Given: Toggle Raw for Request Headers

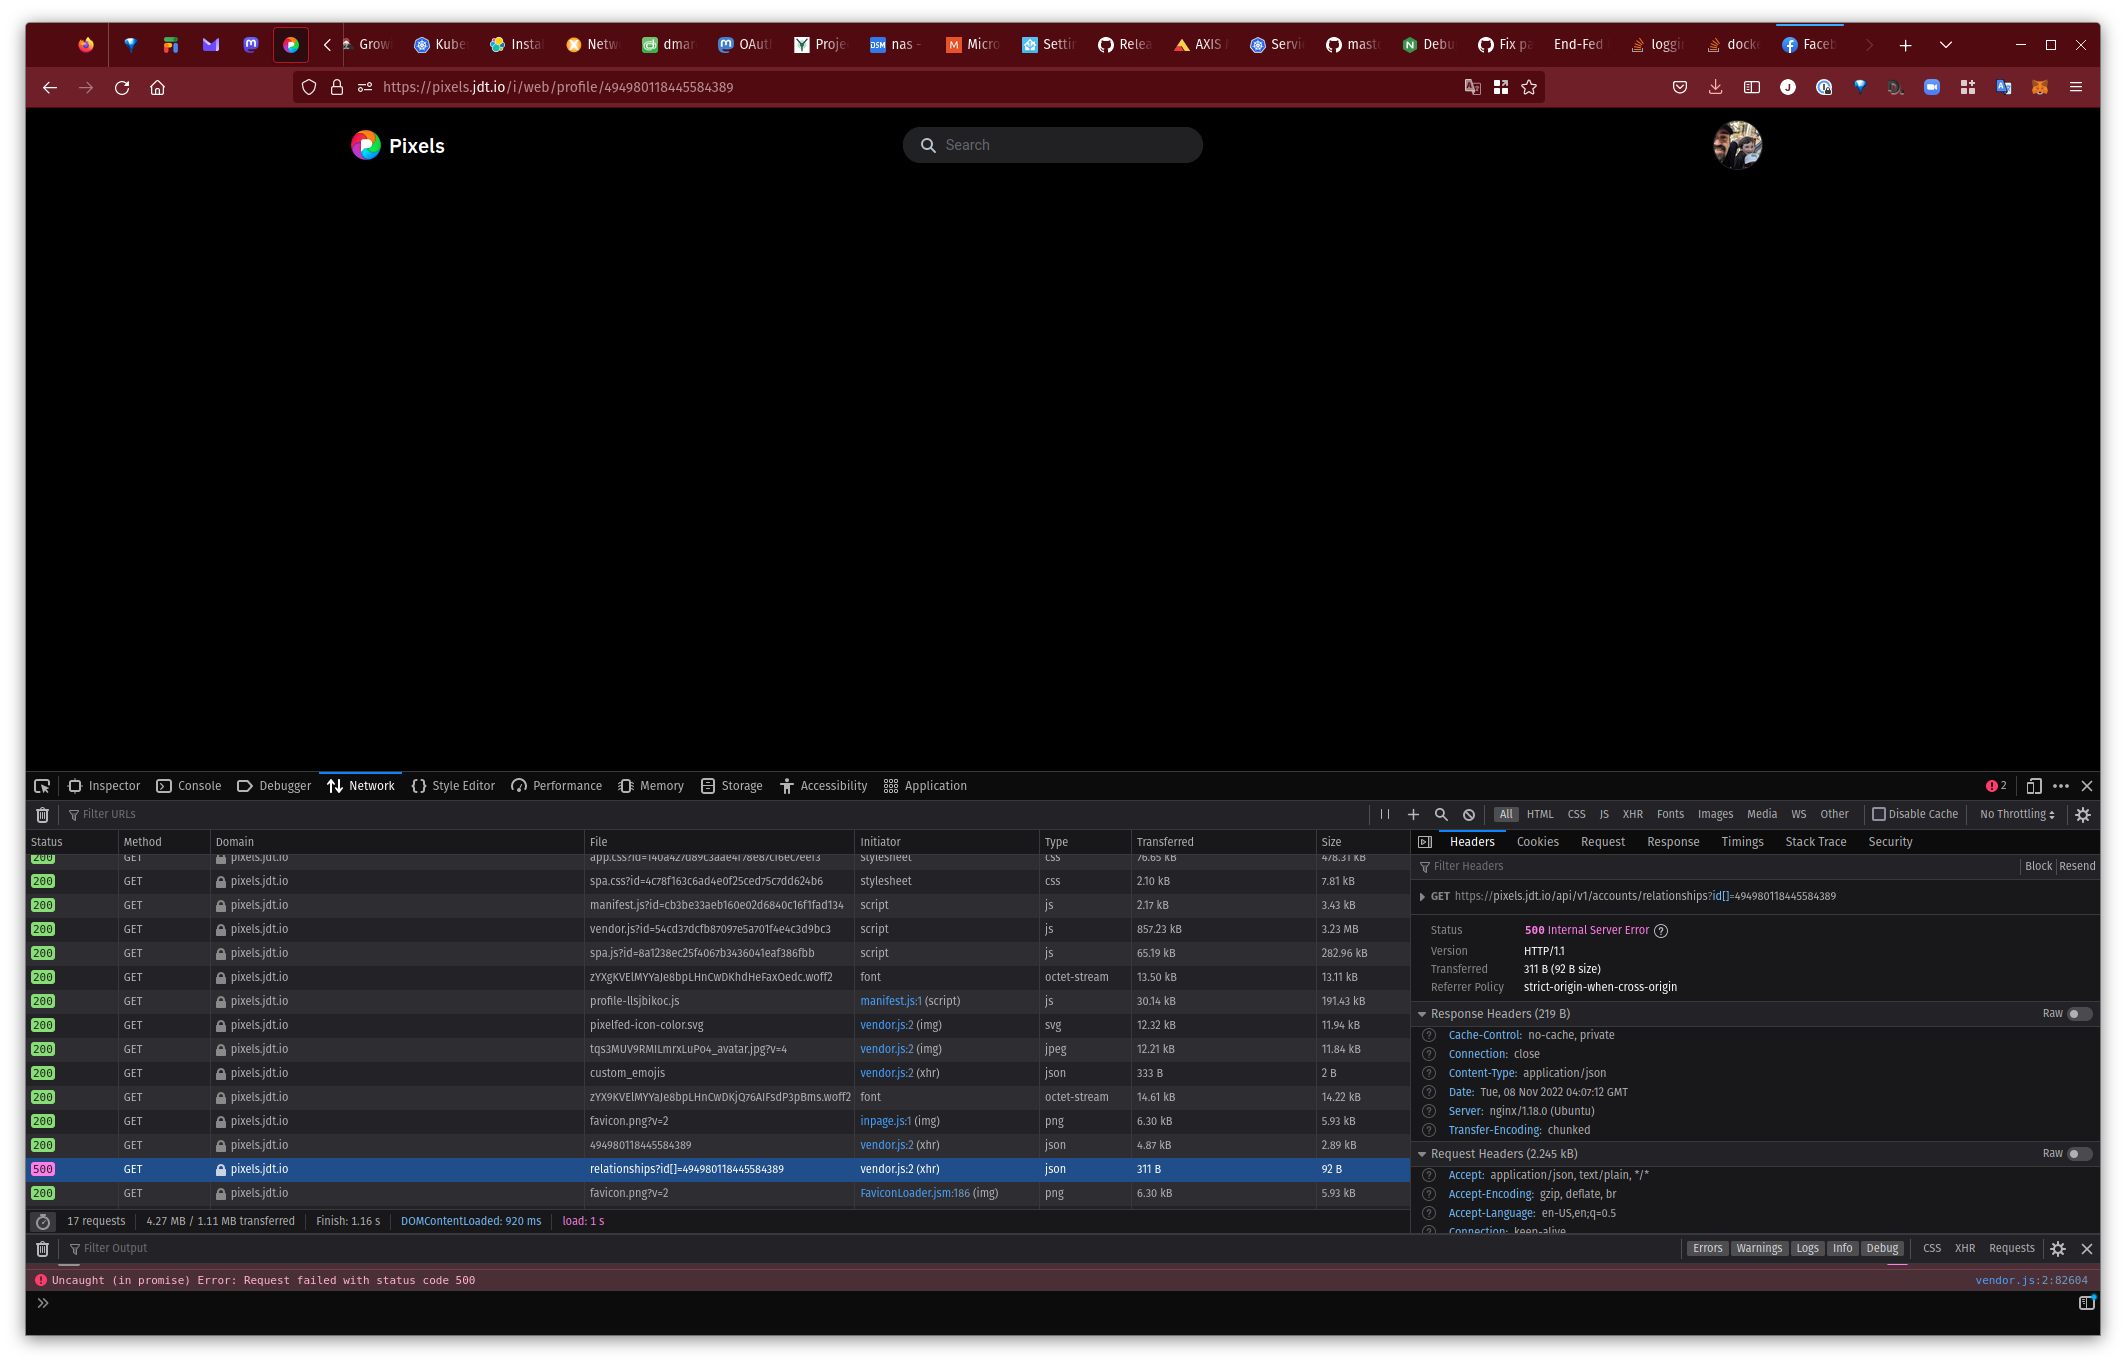Looking at the screenshot, I should [2078, 1154].
